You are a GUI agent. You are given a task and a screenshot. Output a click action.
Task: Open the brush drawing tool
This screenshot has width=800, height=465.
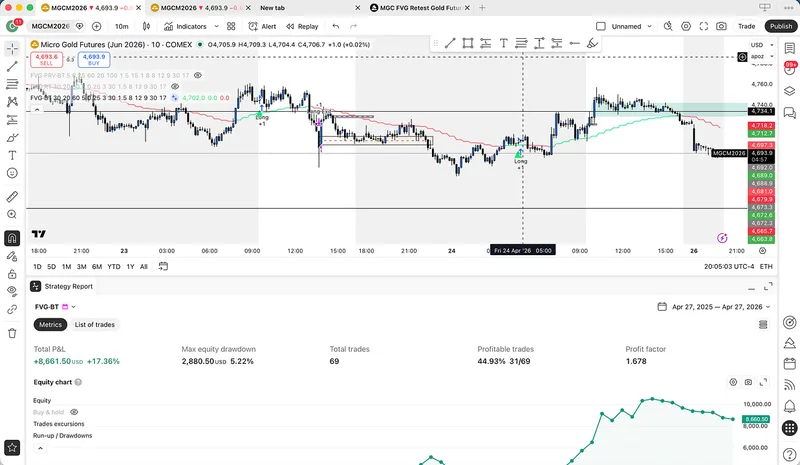12,138
